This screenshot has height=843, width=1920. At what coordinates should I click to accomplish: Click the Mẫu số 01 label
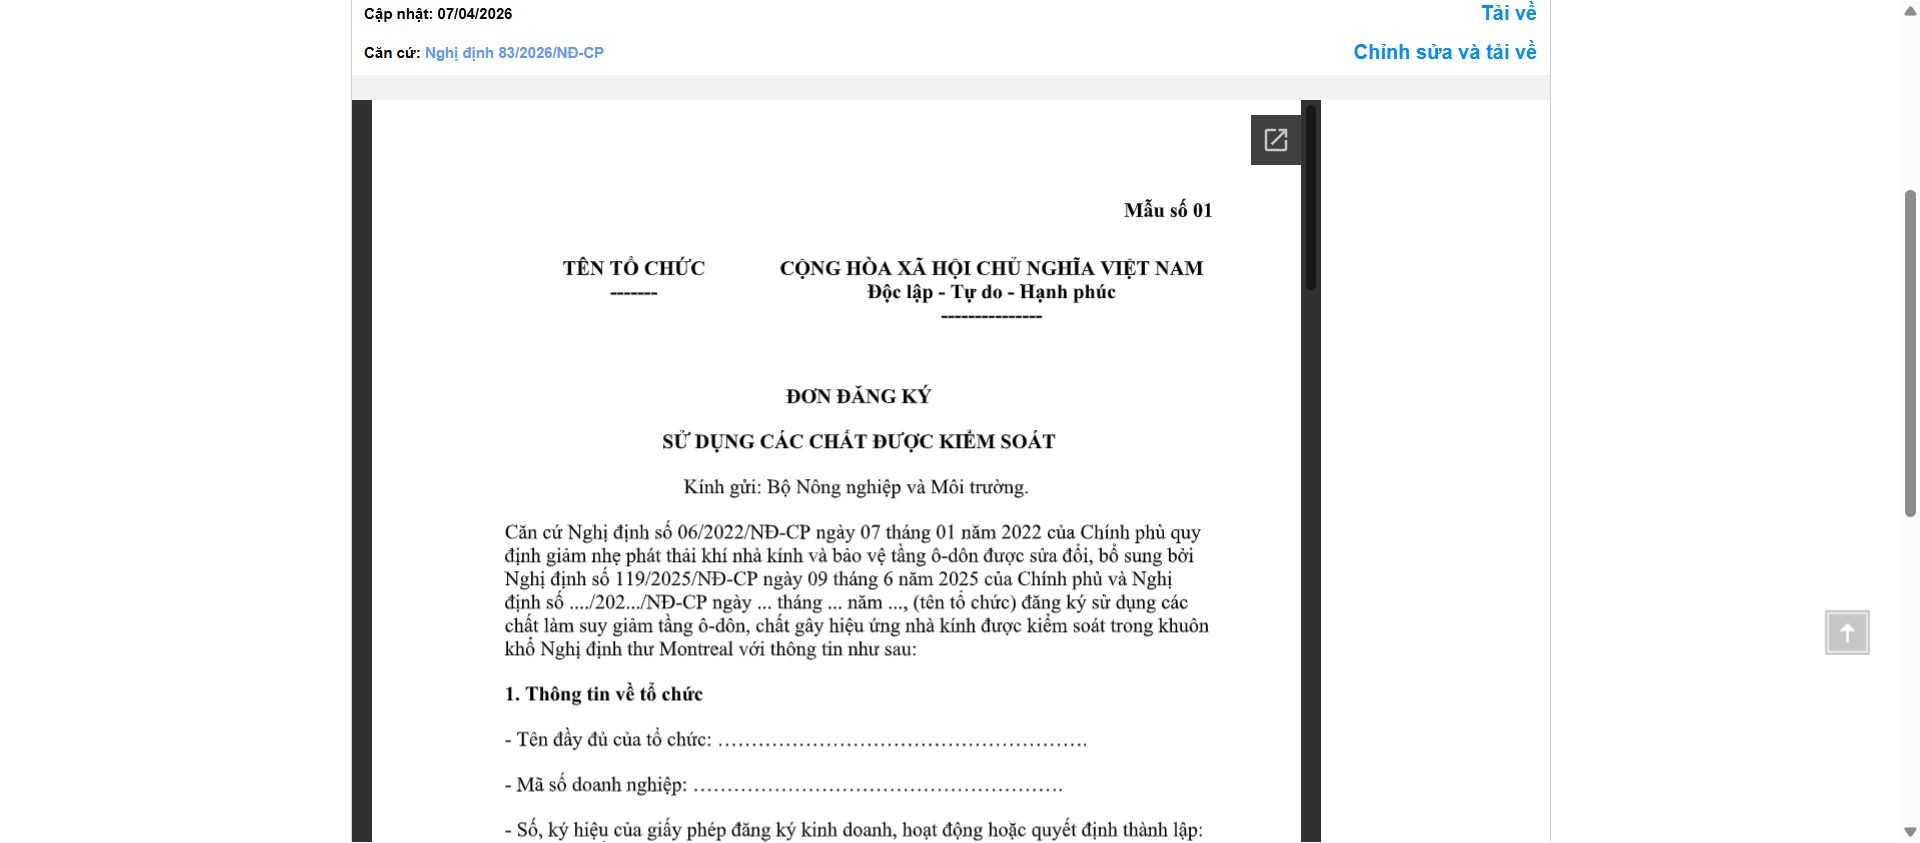(1168, 210)
